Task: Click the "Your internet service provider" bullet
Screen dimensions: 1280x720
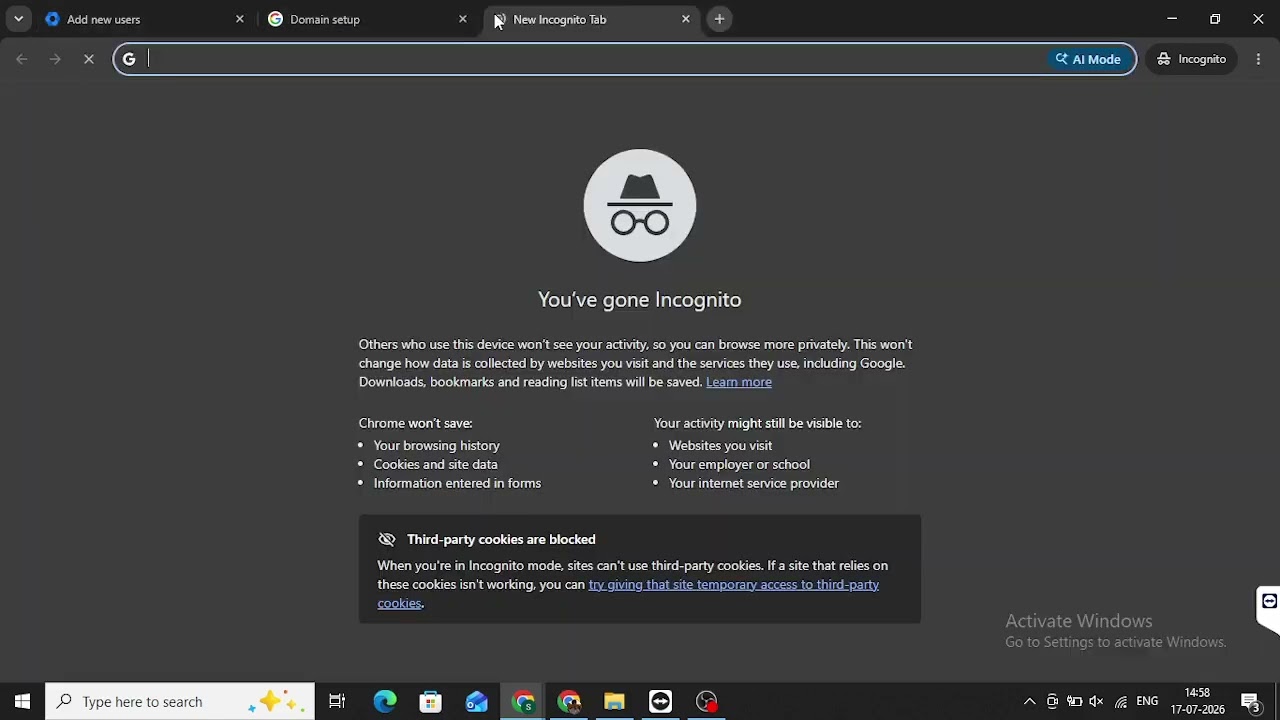Action: [x=753, y=483]
